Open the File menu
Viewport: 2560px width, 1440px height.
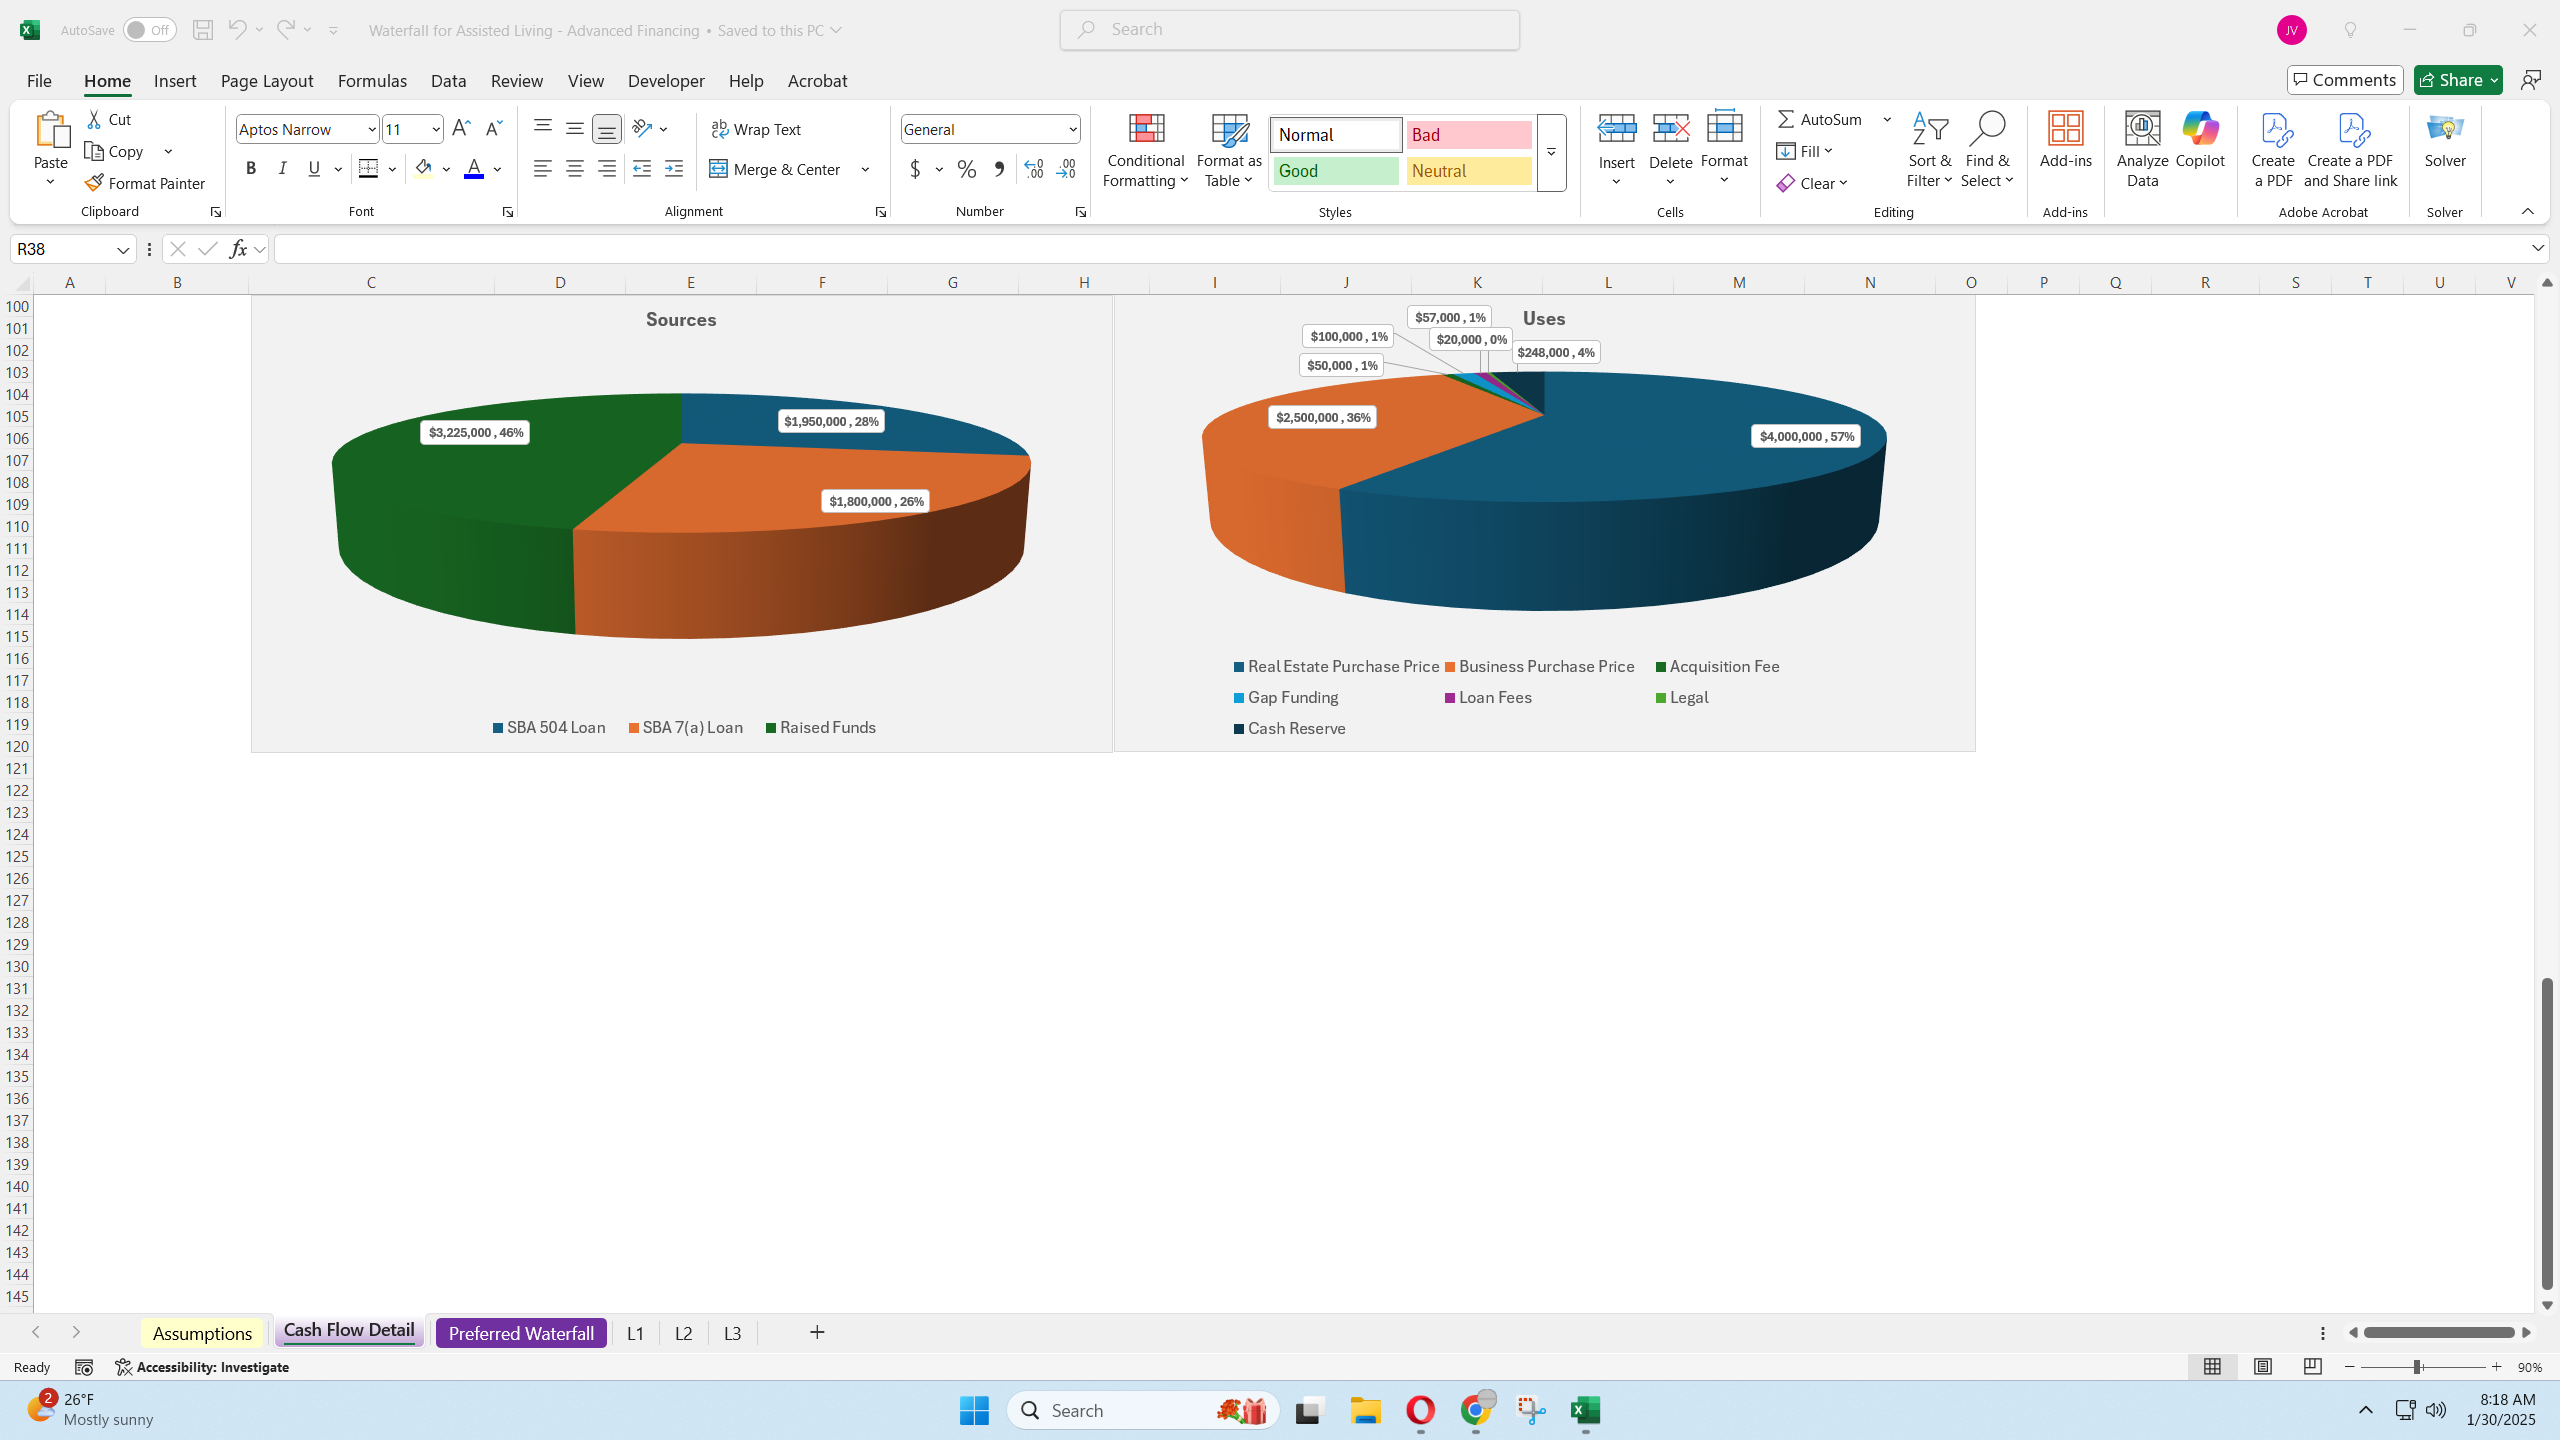(39, 81)
